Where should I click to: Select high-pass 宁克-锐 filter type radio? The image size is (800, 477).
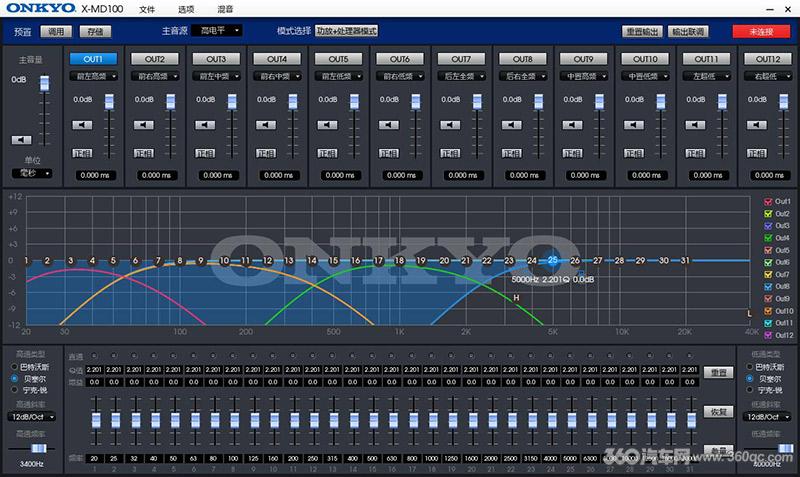[x=15, y=390]
